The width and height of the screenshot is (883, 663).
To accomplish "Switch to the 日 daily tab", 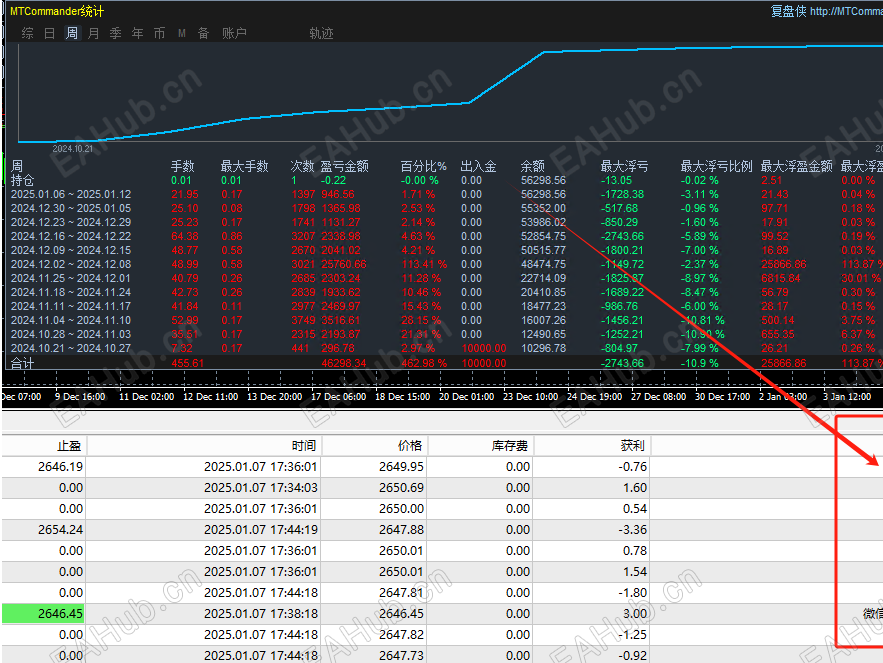I will point(50,33).
